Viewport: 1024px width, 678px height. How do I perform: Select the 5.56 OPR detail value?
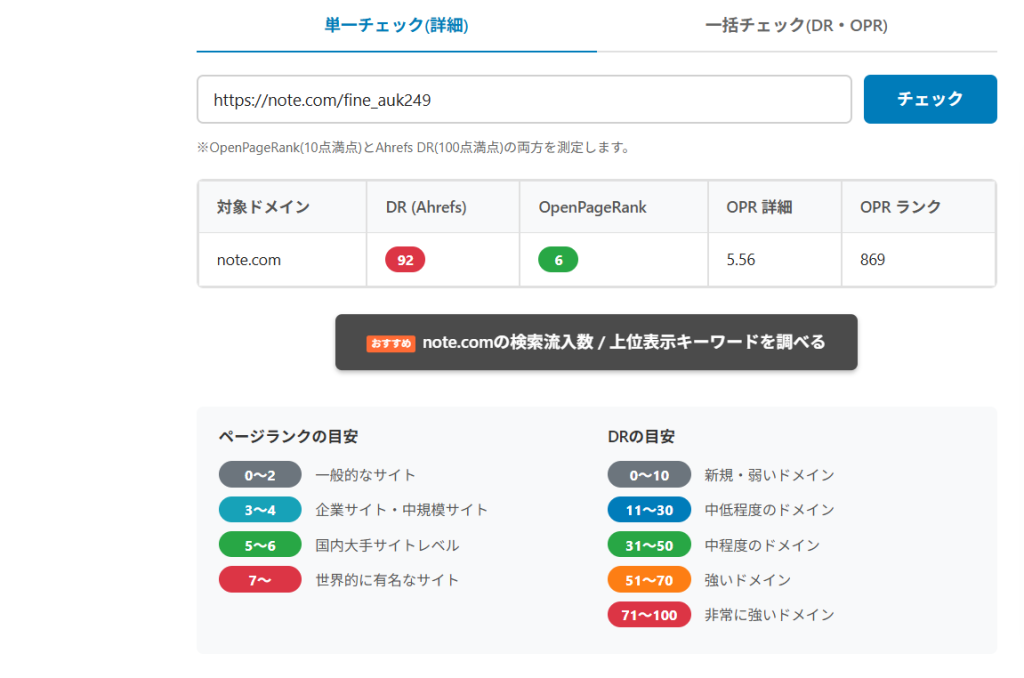point(741,260)
